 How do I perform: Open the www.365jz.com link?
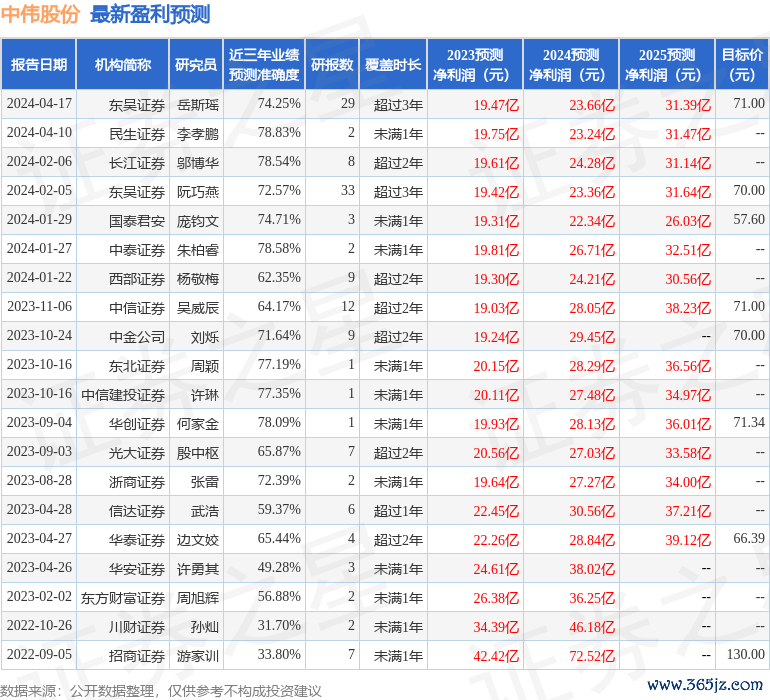(x=705, y=684)
